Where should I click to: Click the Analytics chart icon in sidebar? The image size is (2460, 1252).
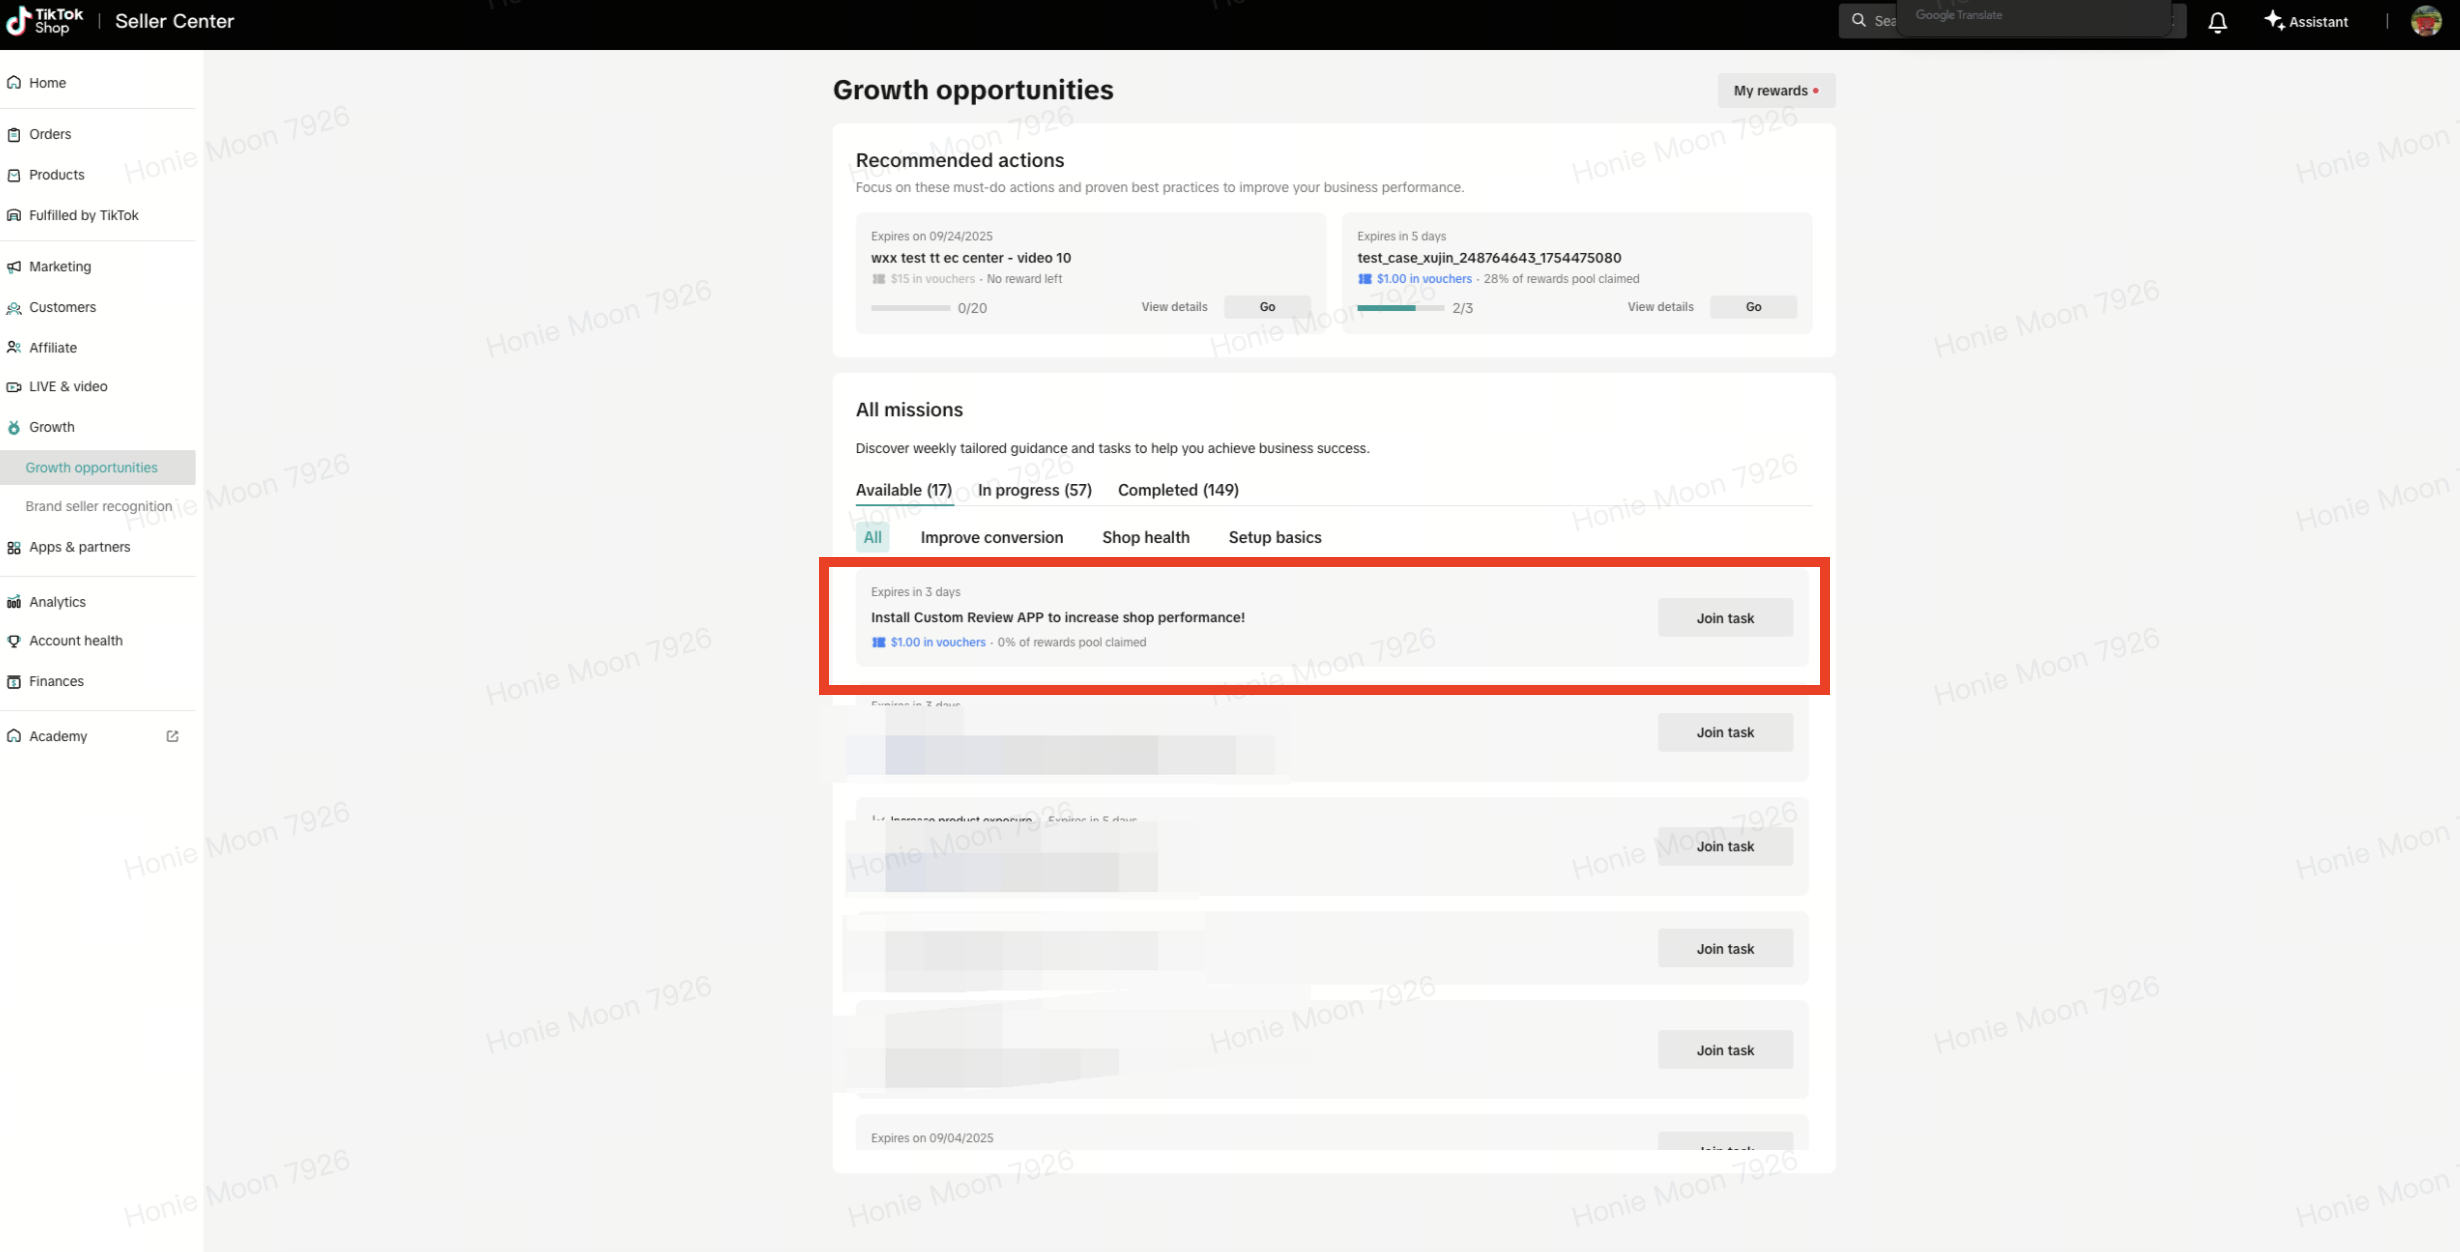[14, 602]
